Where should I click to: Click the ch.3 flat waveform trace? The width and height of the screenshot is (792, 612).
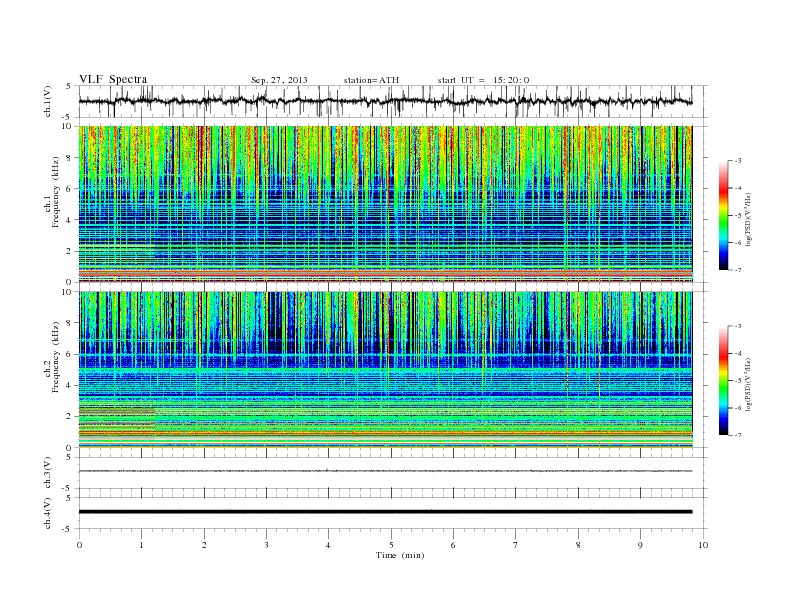point(385,471)
